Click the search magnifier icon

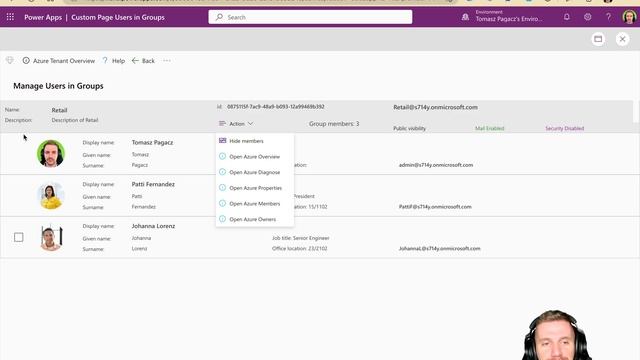click(219, 17)
